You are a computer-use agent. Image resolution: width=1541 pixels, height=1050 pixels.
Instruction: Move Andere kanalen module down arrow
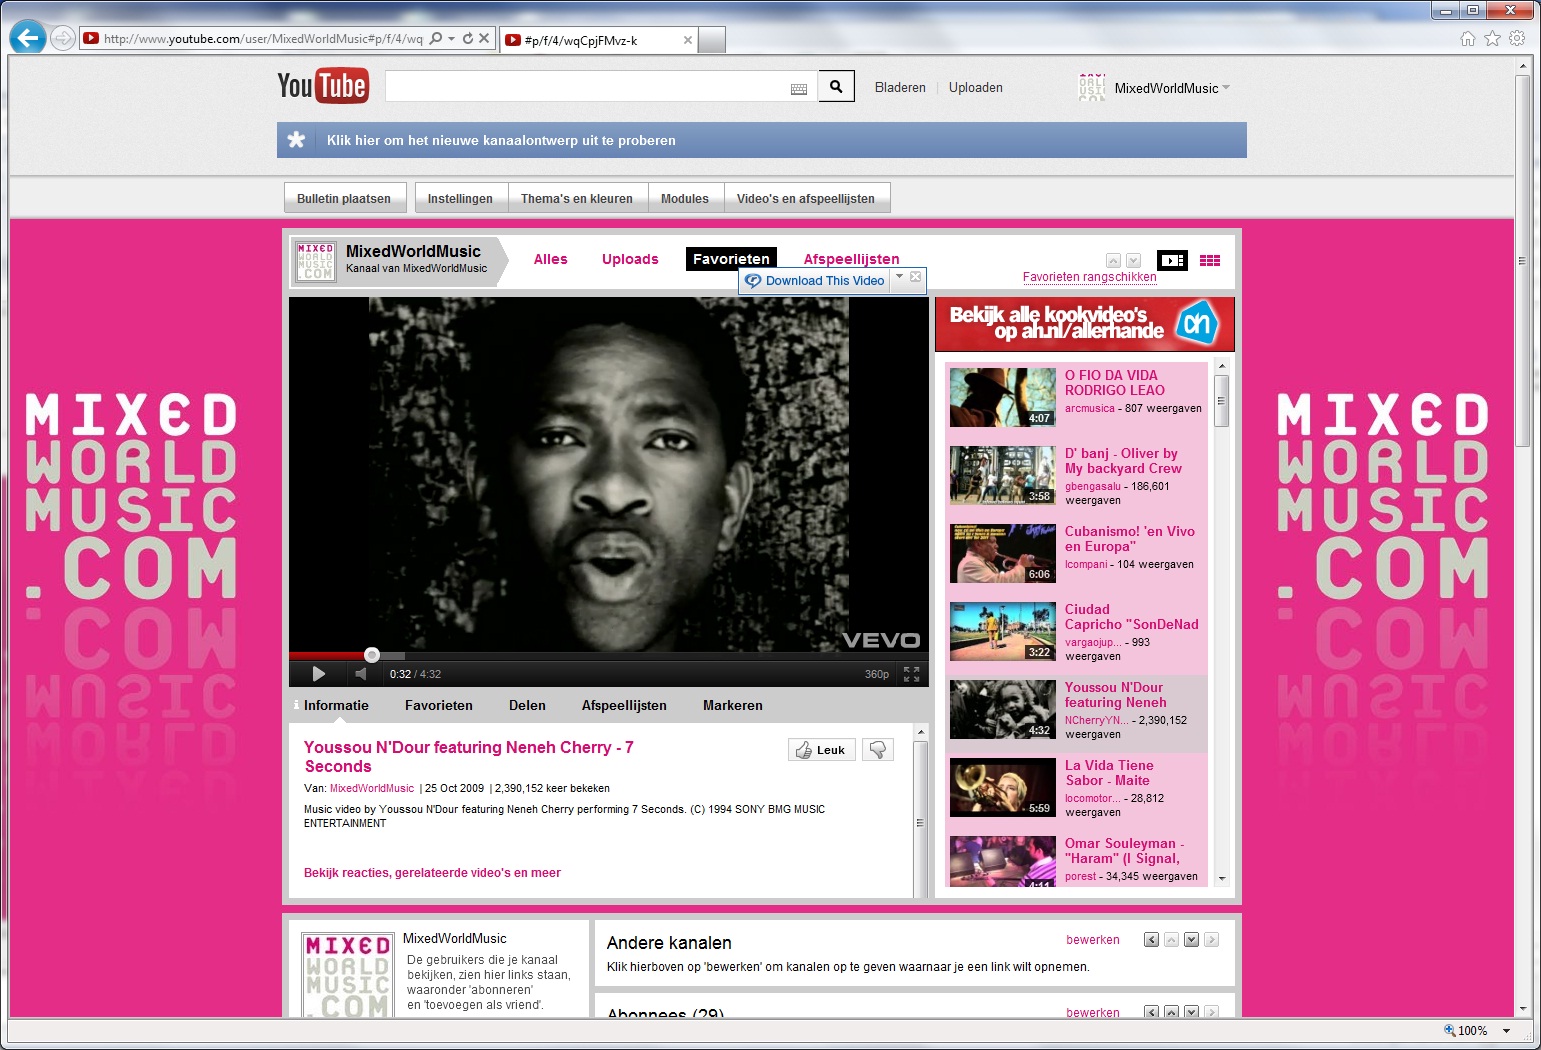pyautogui.click(x=1191, y=940)
